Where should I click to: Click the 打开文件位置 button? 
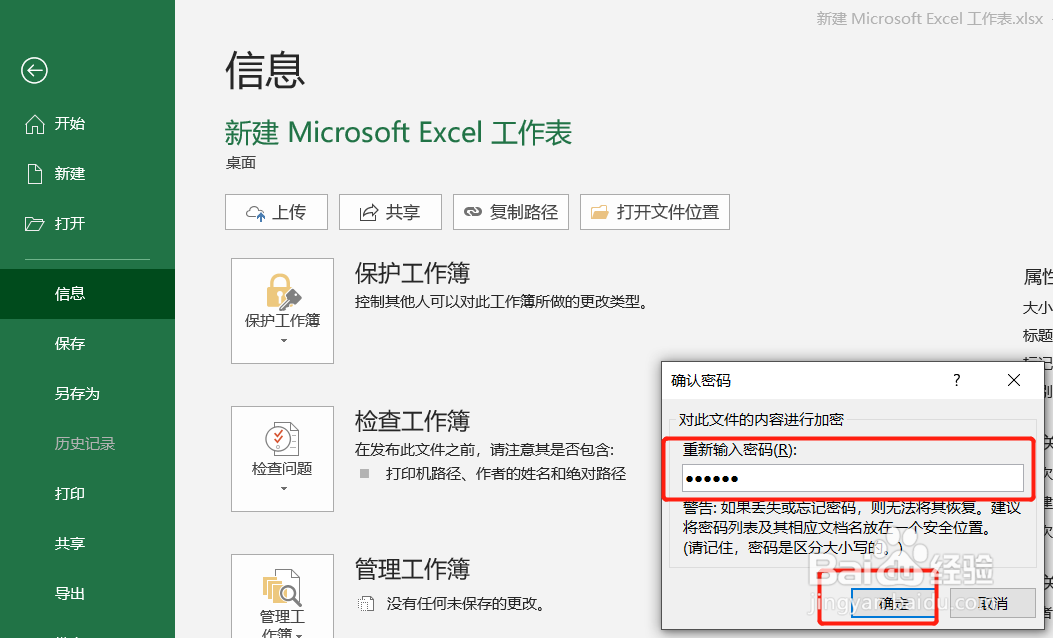click(655, 212)
